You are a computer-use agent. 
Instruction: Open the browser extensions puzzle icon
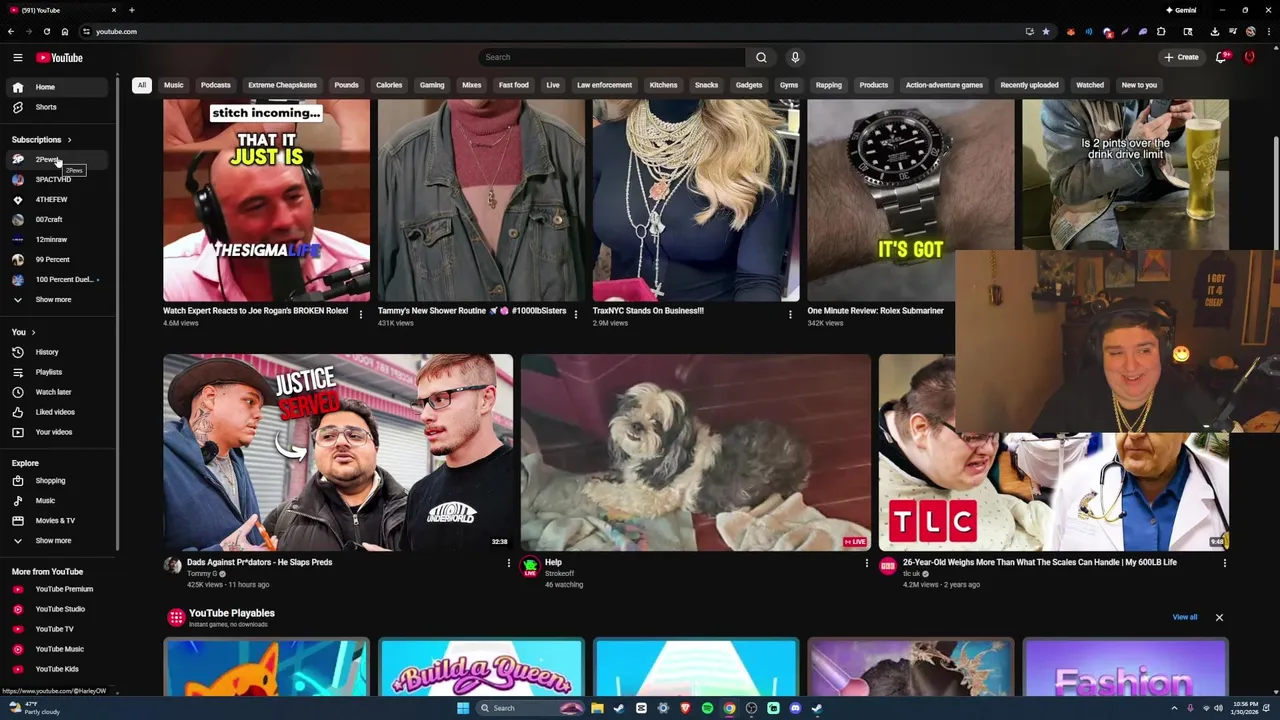tap(1161, 31)
